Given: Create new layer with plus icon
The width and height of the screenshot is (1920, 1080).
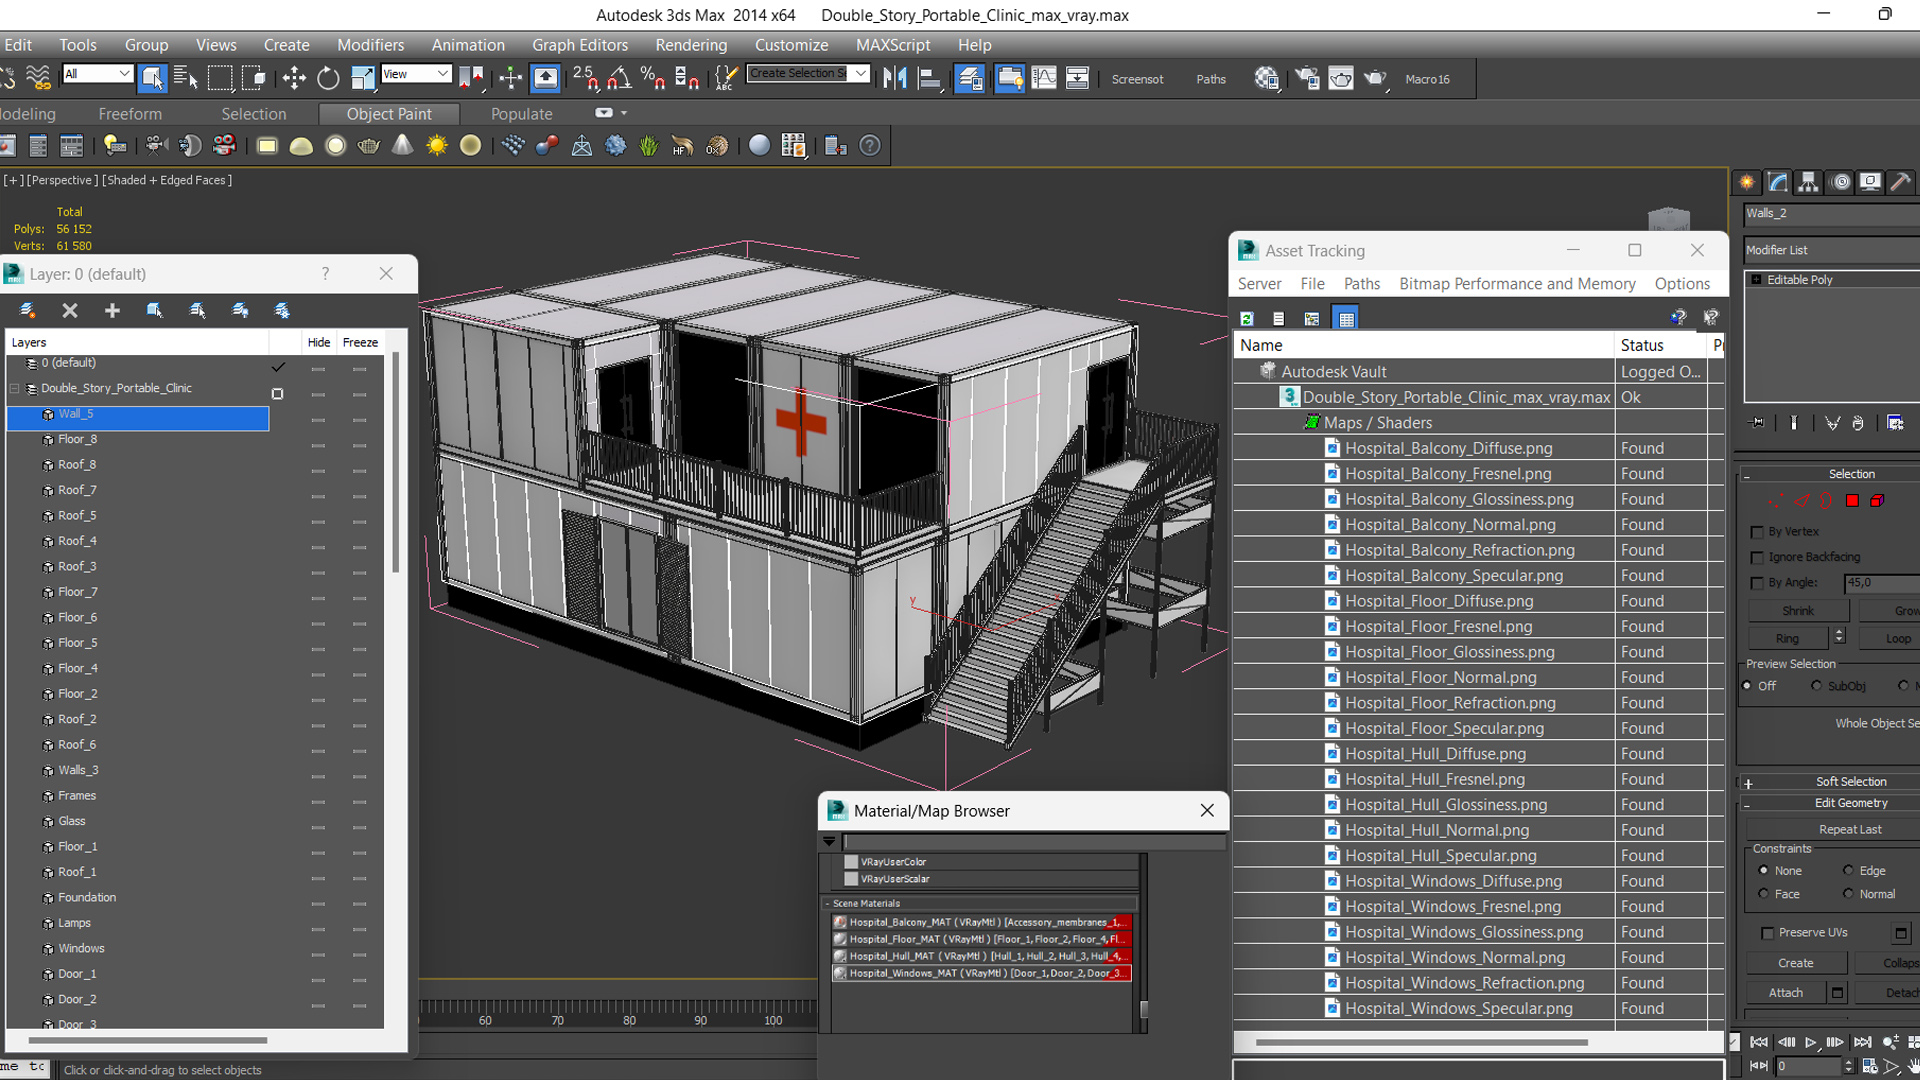Looking at the screenshot, I should (112, 311).
